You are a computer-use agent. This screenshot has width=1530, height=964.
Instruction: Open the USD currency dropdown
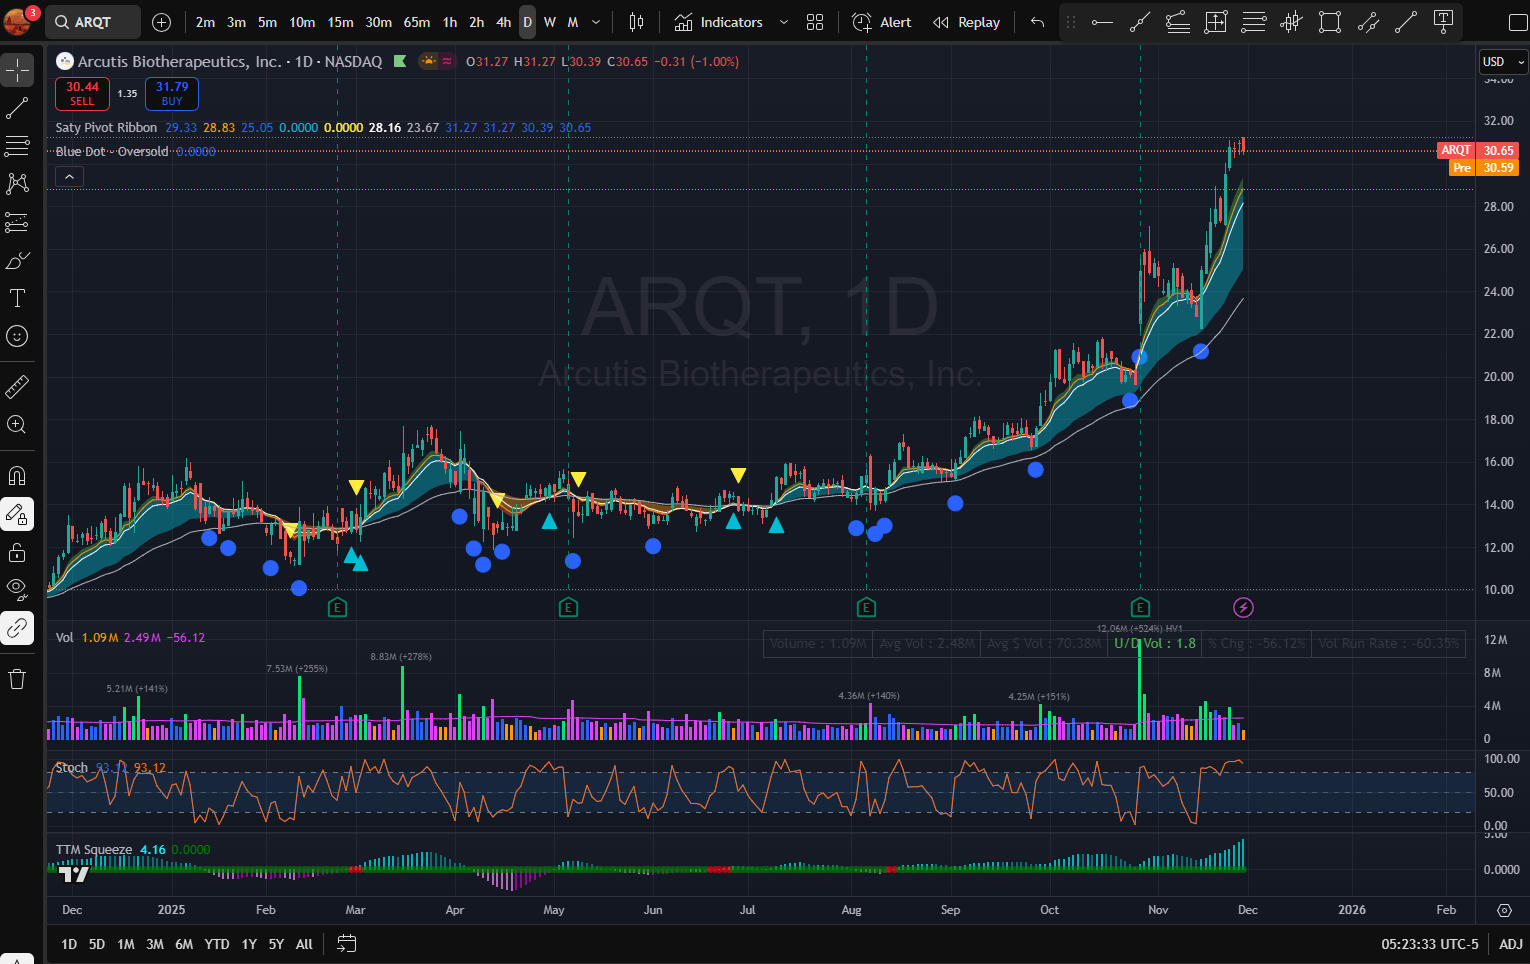point(1503,62)
